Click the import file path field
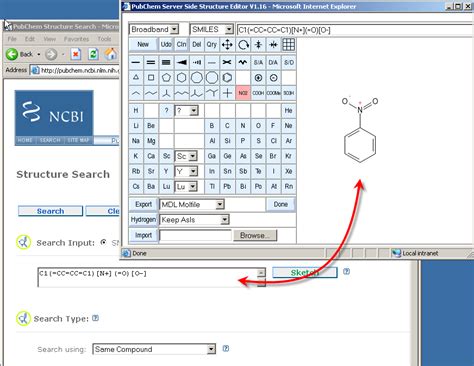This screenshot has width=474, height=366. point(195,235)
